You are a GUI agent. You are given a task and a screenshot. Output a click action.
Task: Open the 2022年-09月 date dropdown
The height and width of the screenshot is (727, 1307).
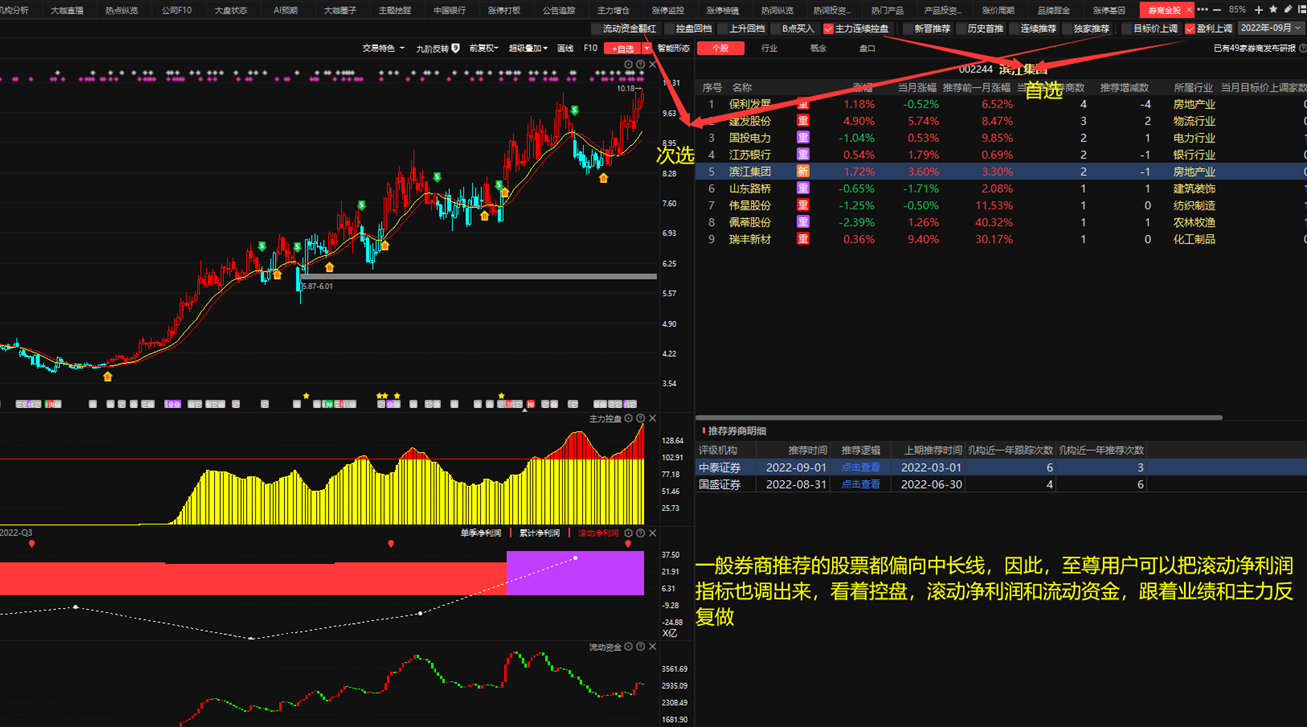1270,29
